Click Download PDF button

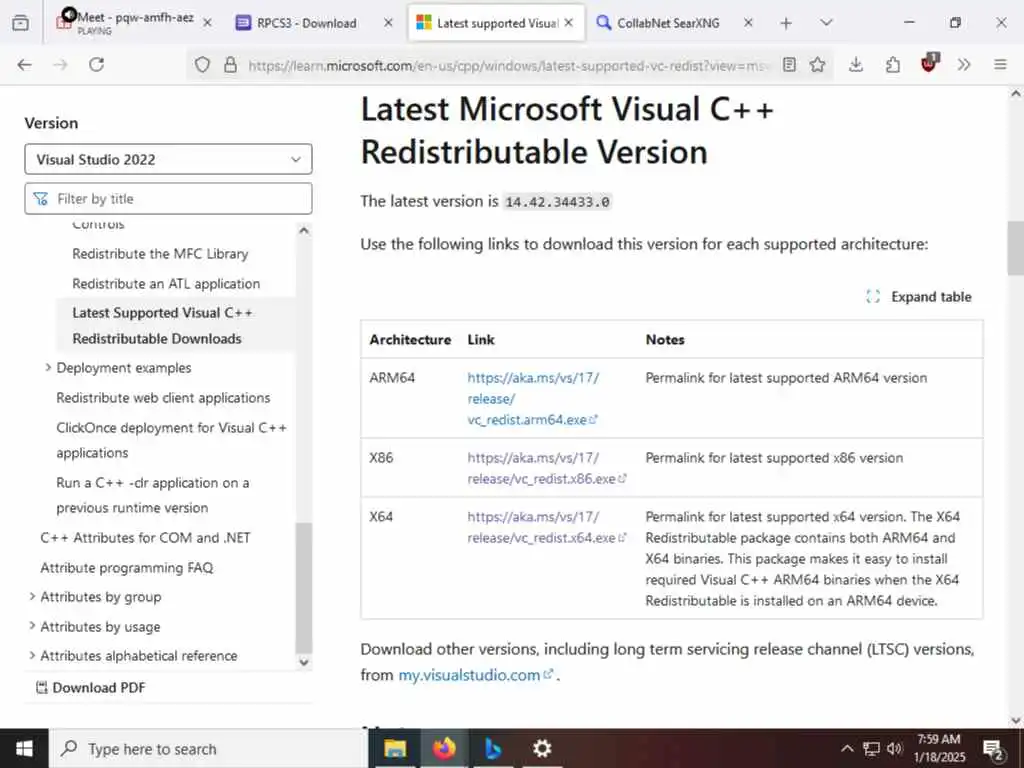[91, 688]
